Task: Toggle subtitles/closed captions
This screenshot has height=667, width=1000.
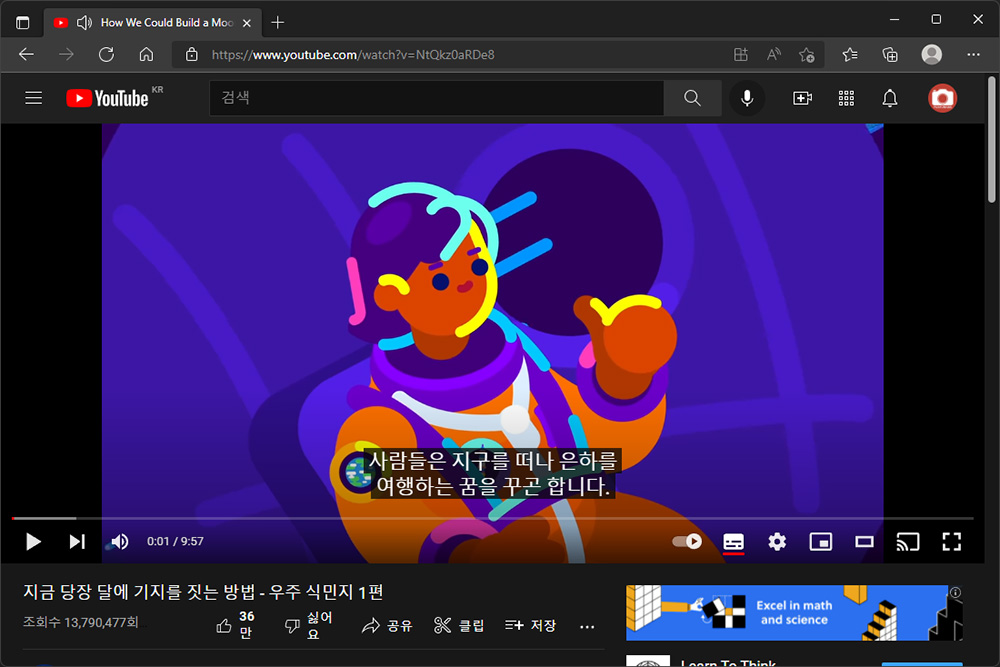Action: click(x=733, y=541)
